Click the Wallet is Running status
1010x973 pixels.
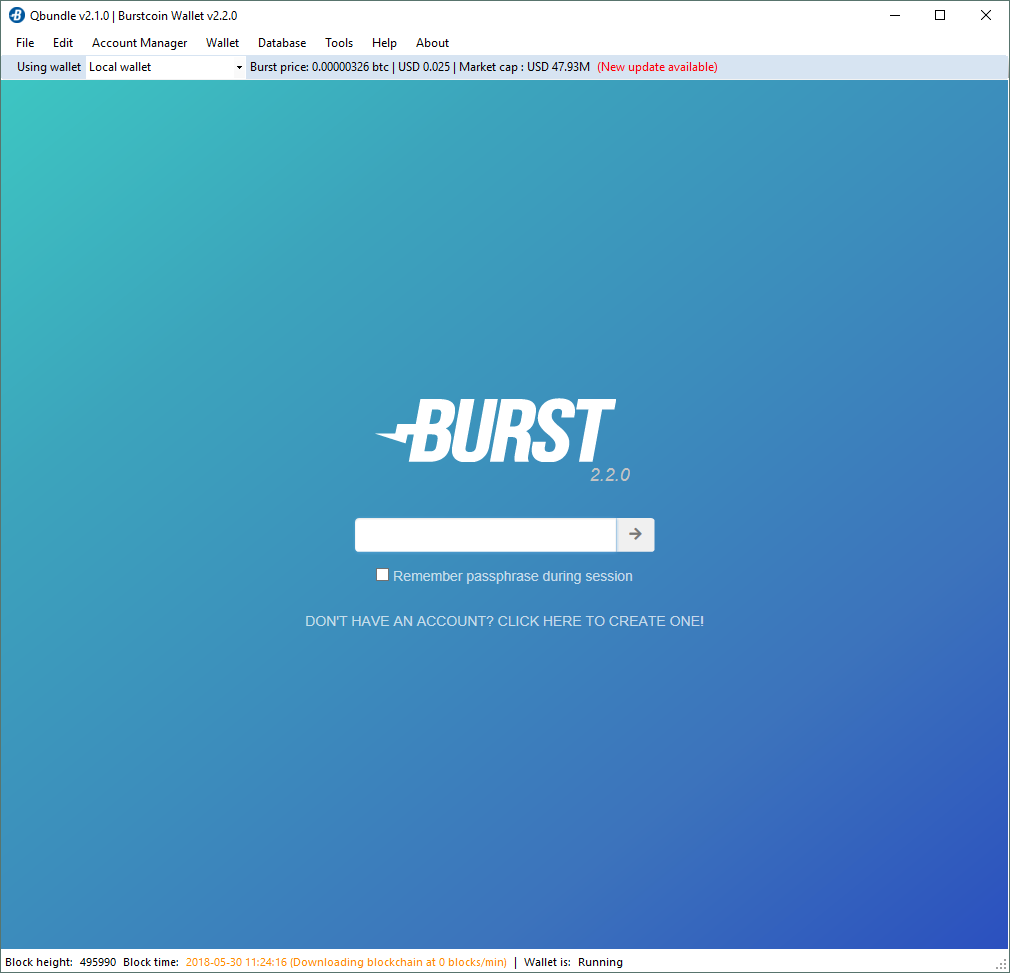573,962
